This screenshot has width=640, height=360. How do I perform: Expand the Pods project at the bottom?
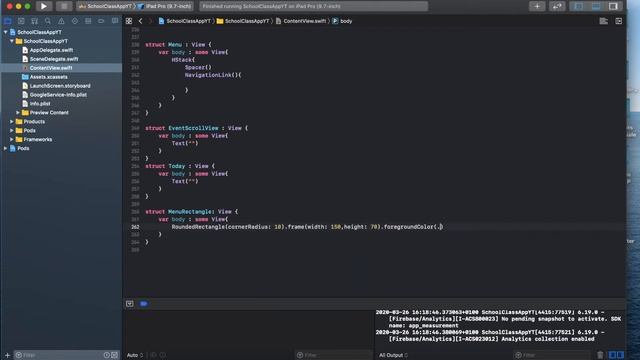(5, 149)
